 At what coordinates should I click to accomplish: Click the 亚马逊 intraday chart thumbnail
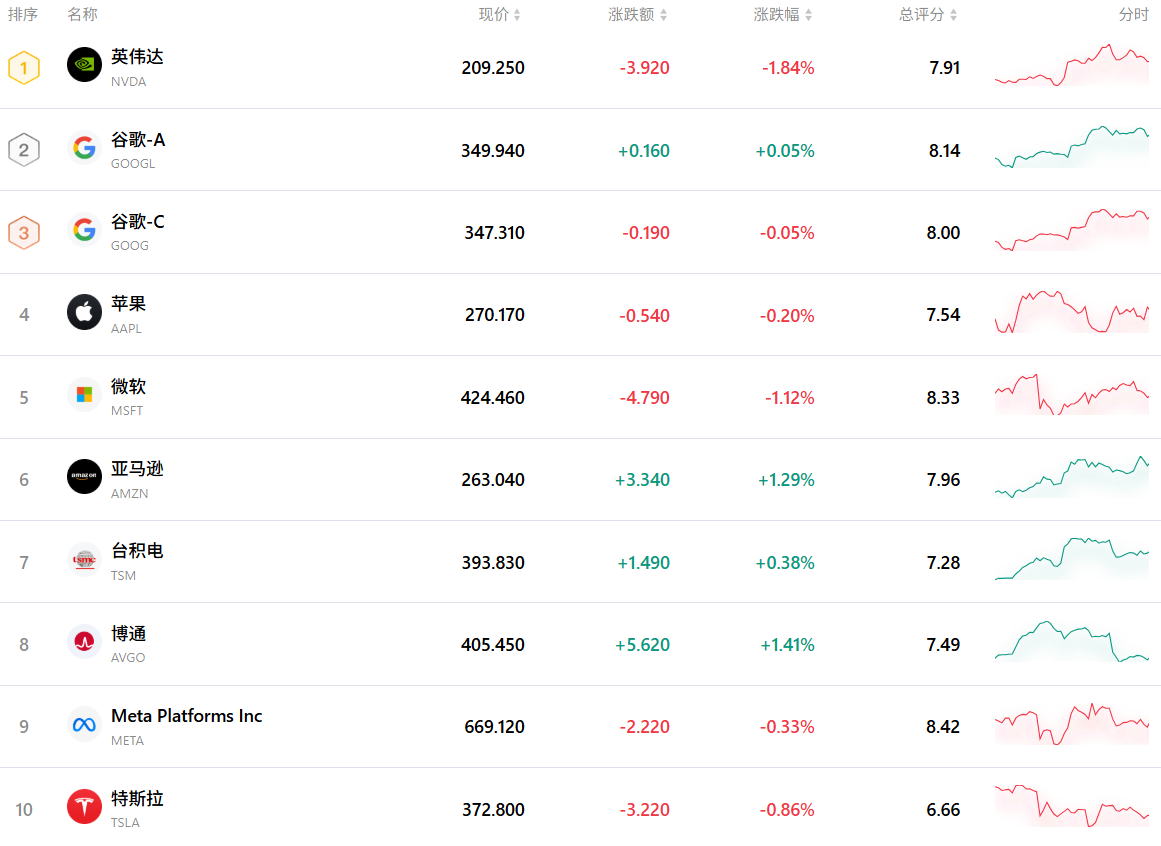1071,477
